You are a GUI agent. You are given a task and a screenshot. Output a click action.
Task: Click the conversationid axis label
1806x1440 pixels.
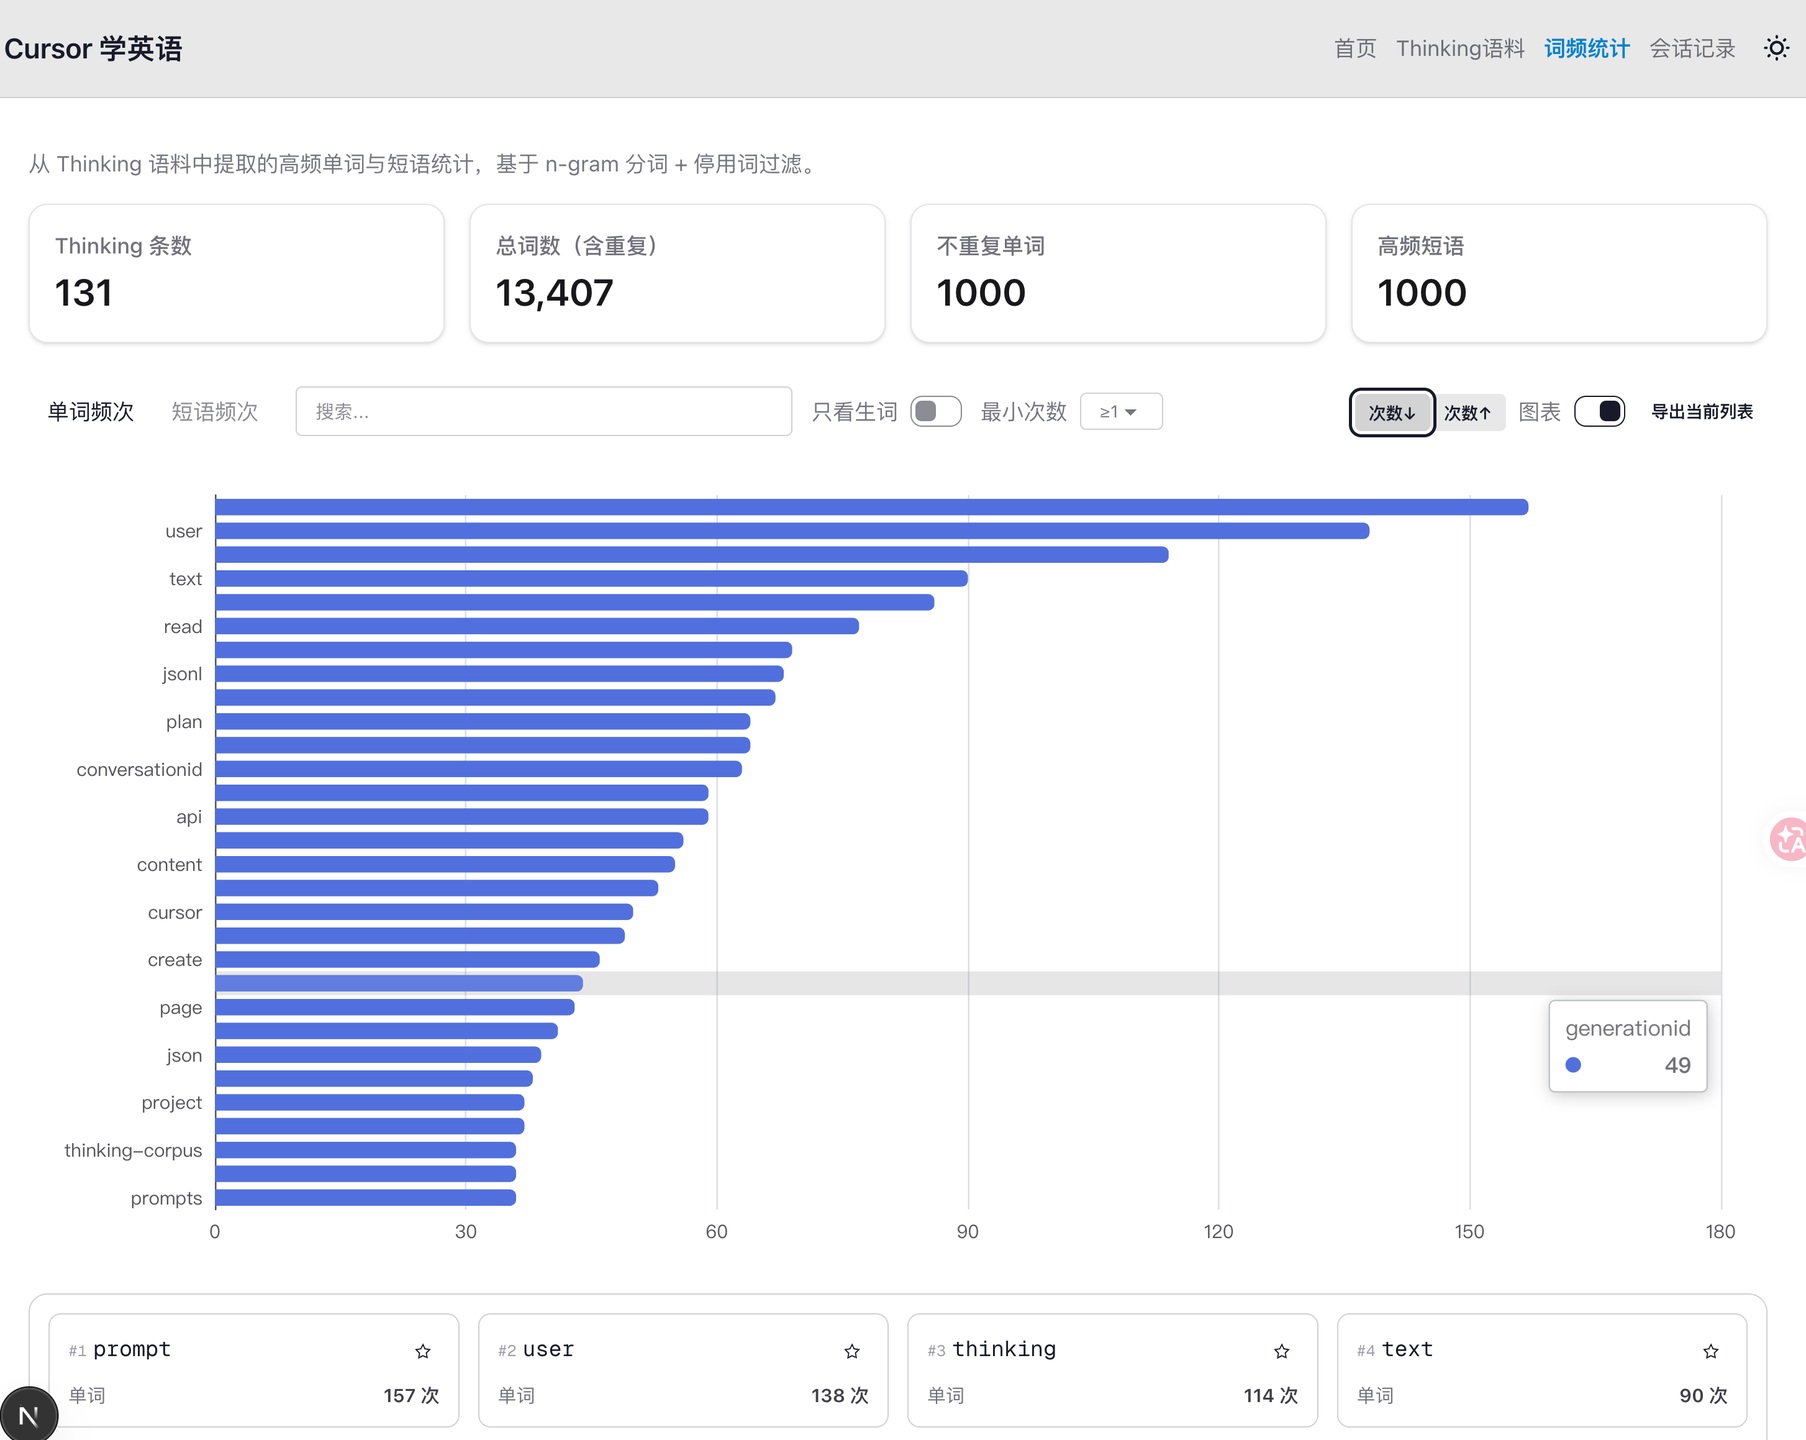click(139, 769)
